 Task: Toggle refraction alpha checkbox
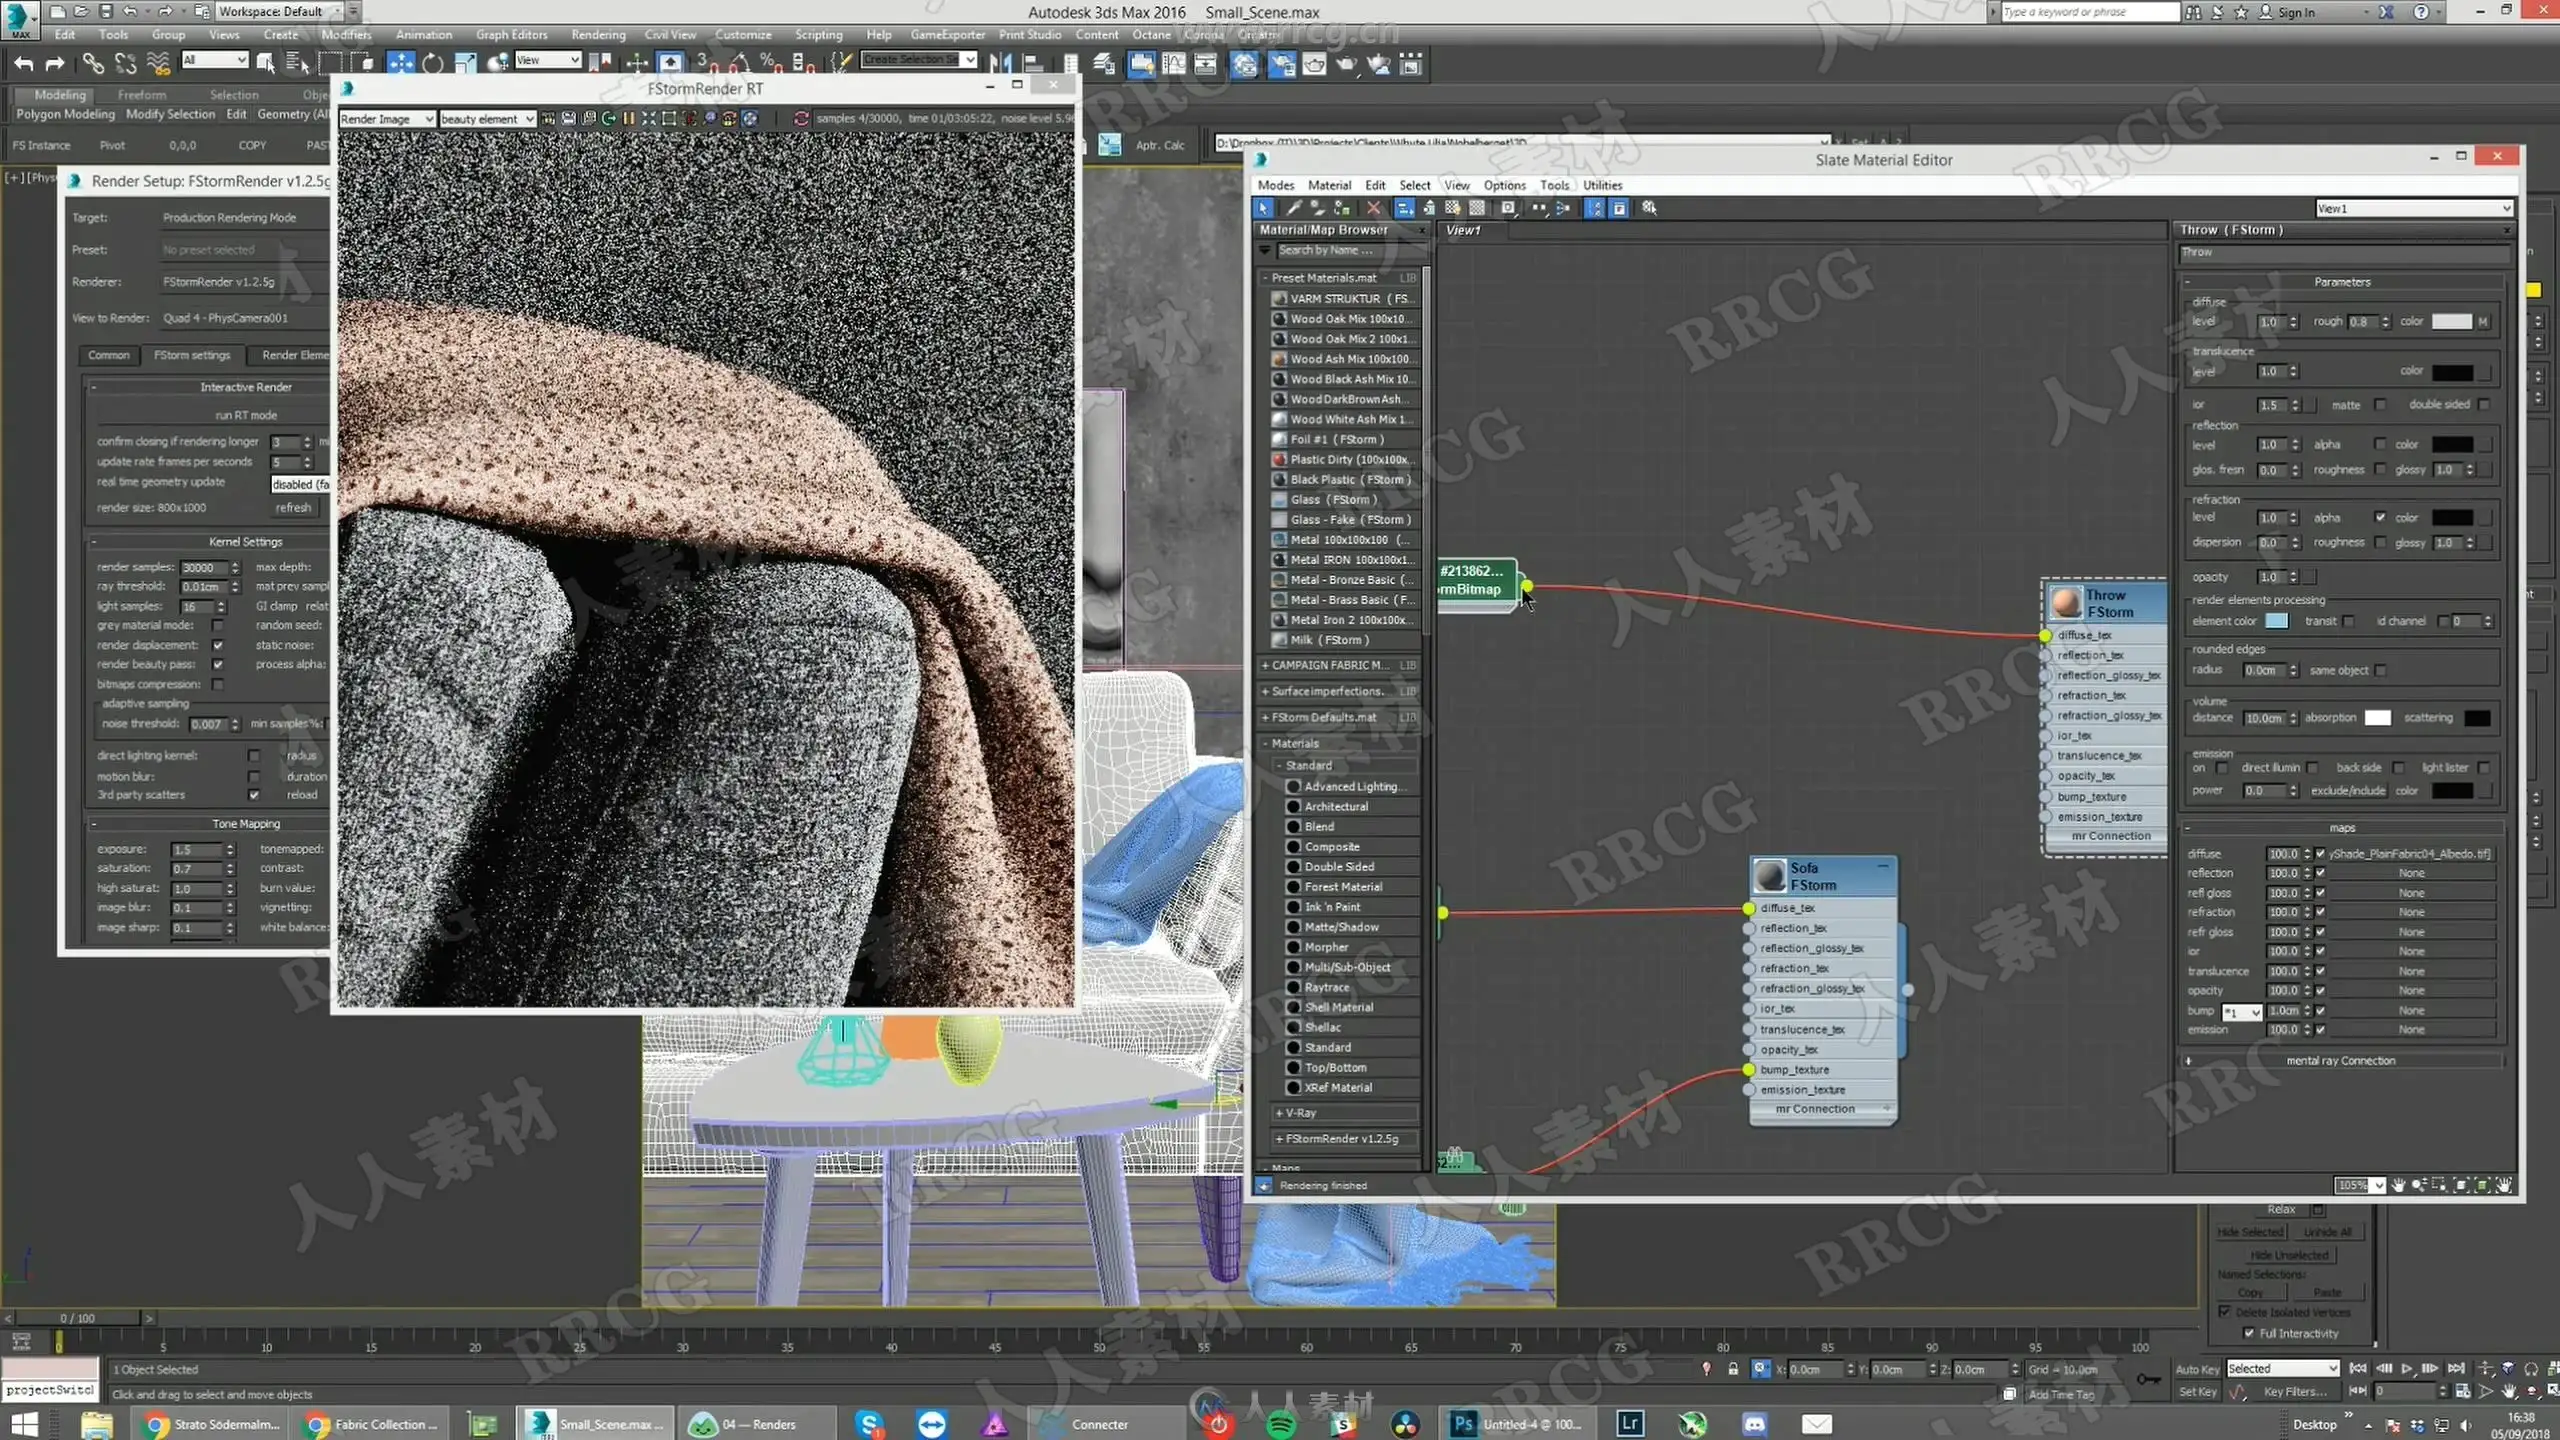[2380, 517]
